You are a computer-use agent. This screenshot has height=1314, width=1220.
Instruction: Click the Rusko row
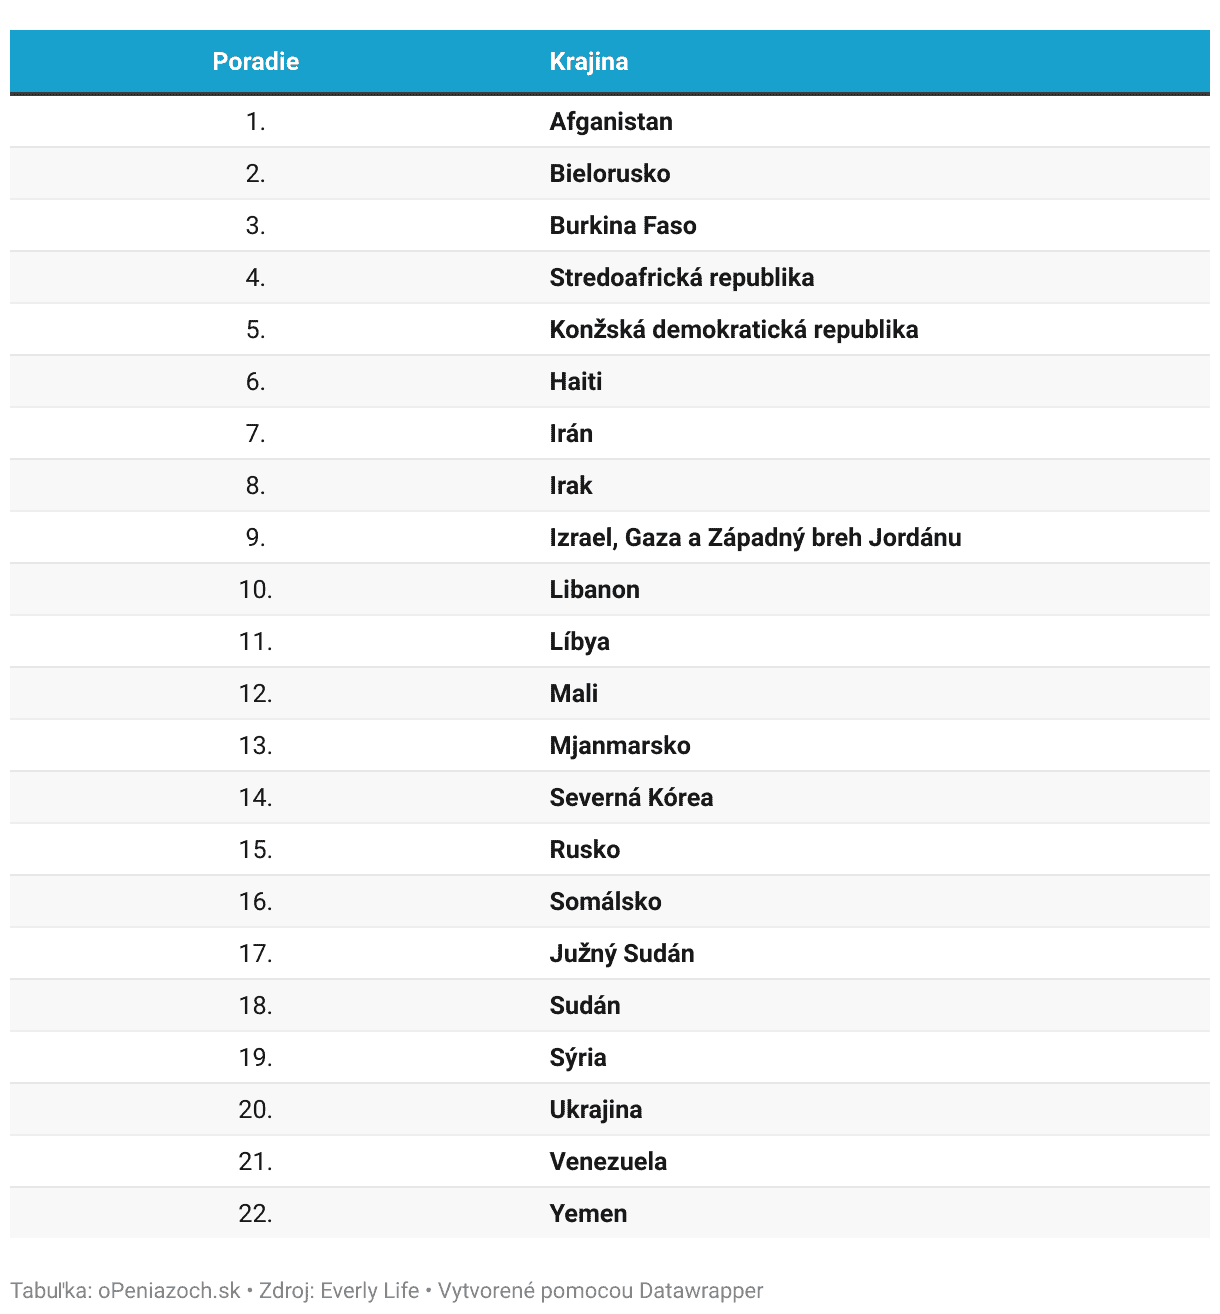(x=610, y=850)
